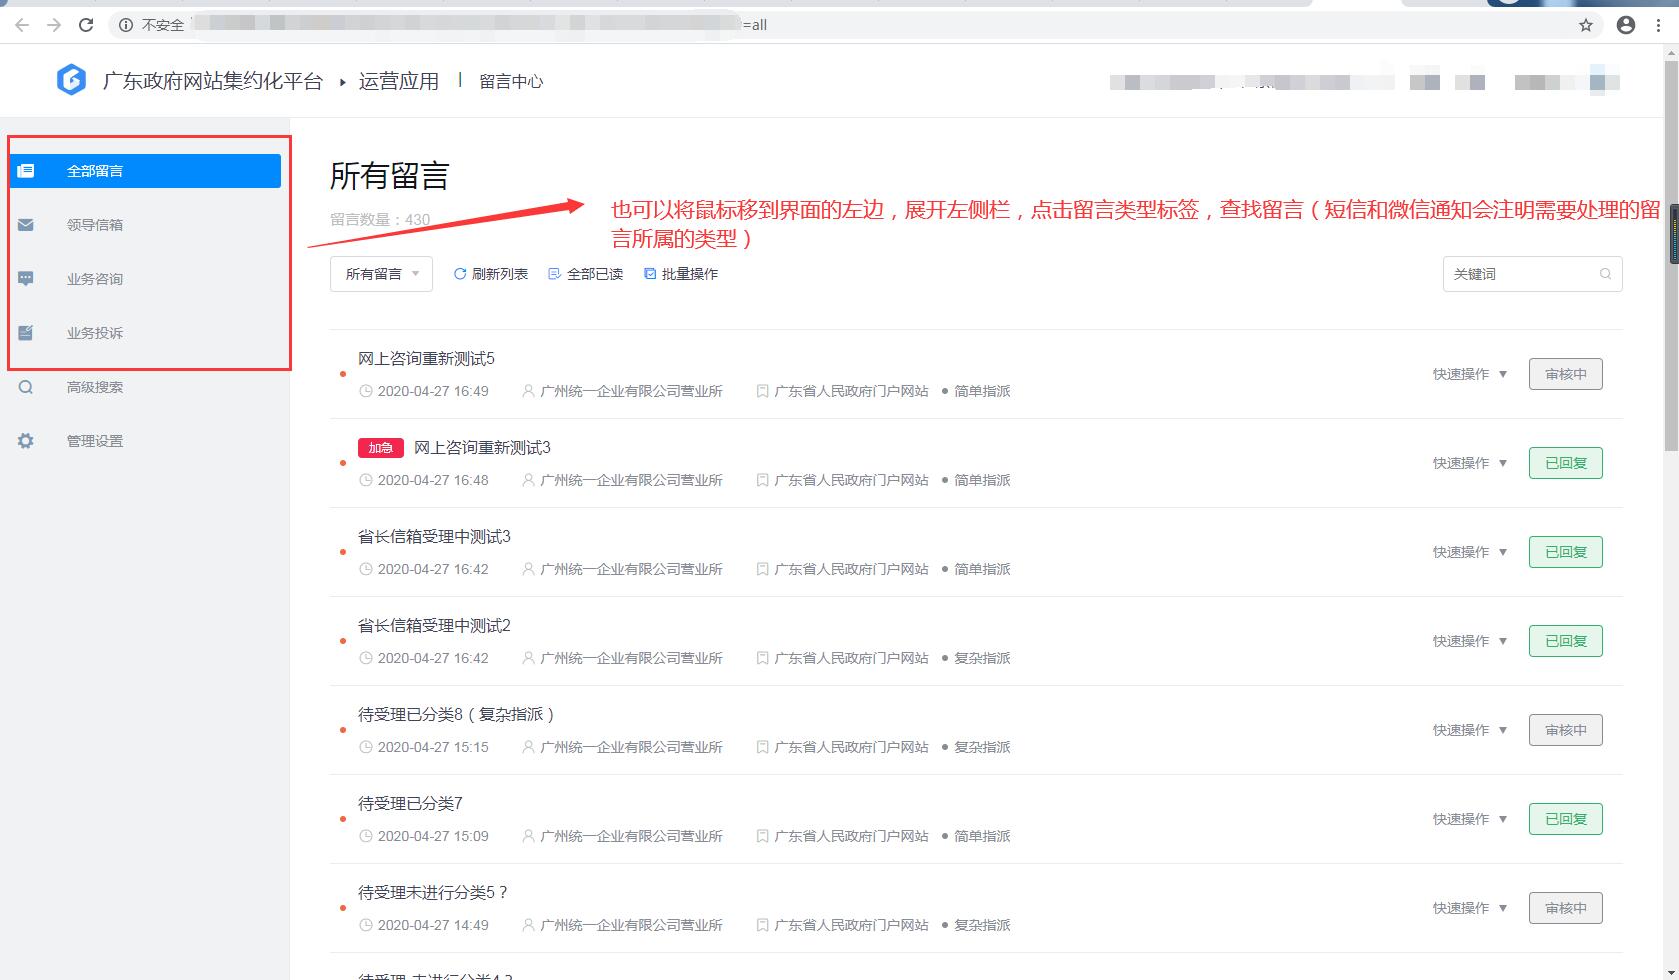Click the 管理设置 gear icon
1679x980 pixels.
26,441
